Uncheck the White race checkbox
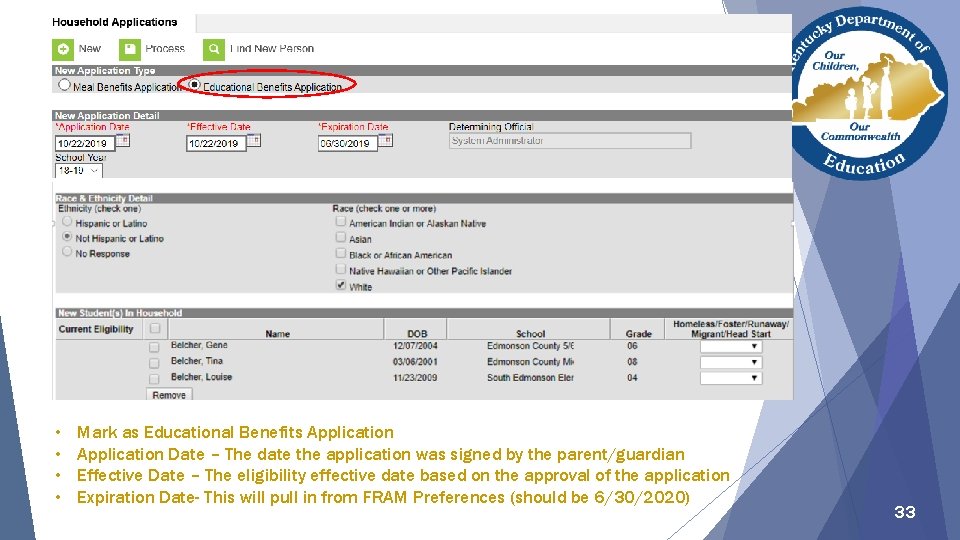The height and width of the screenshot is (540, 960). click(x=341, y=285)
